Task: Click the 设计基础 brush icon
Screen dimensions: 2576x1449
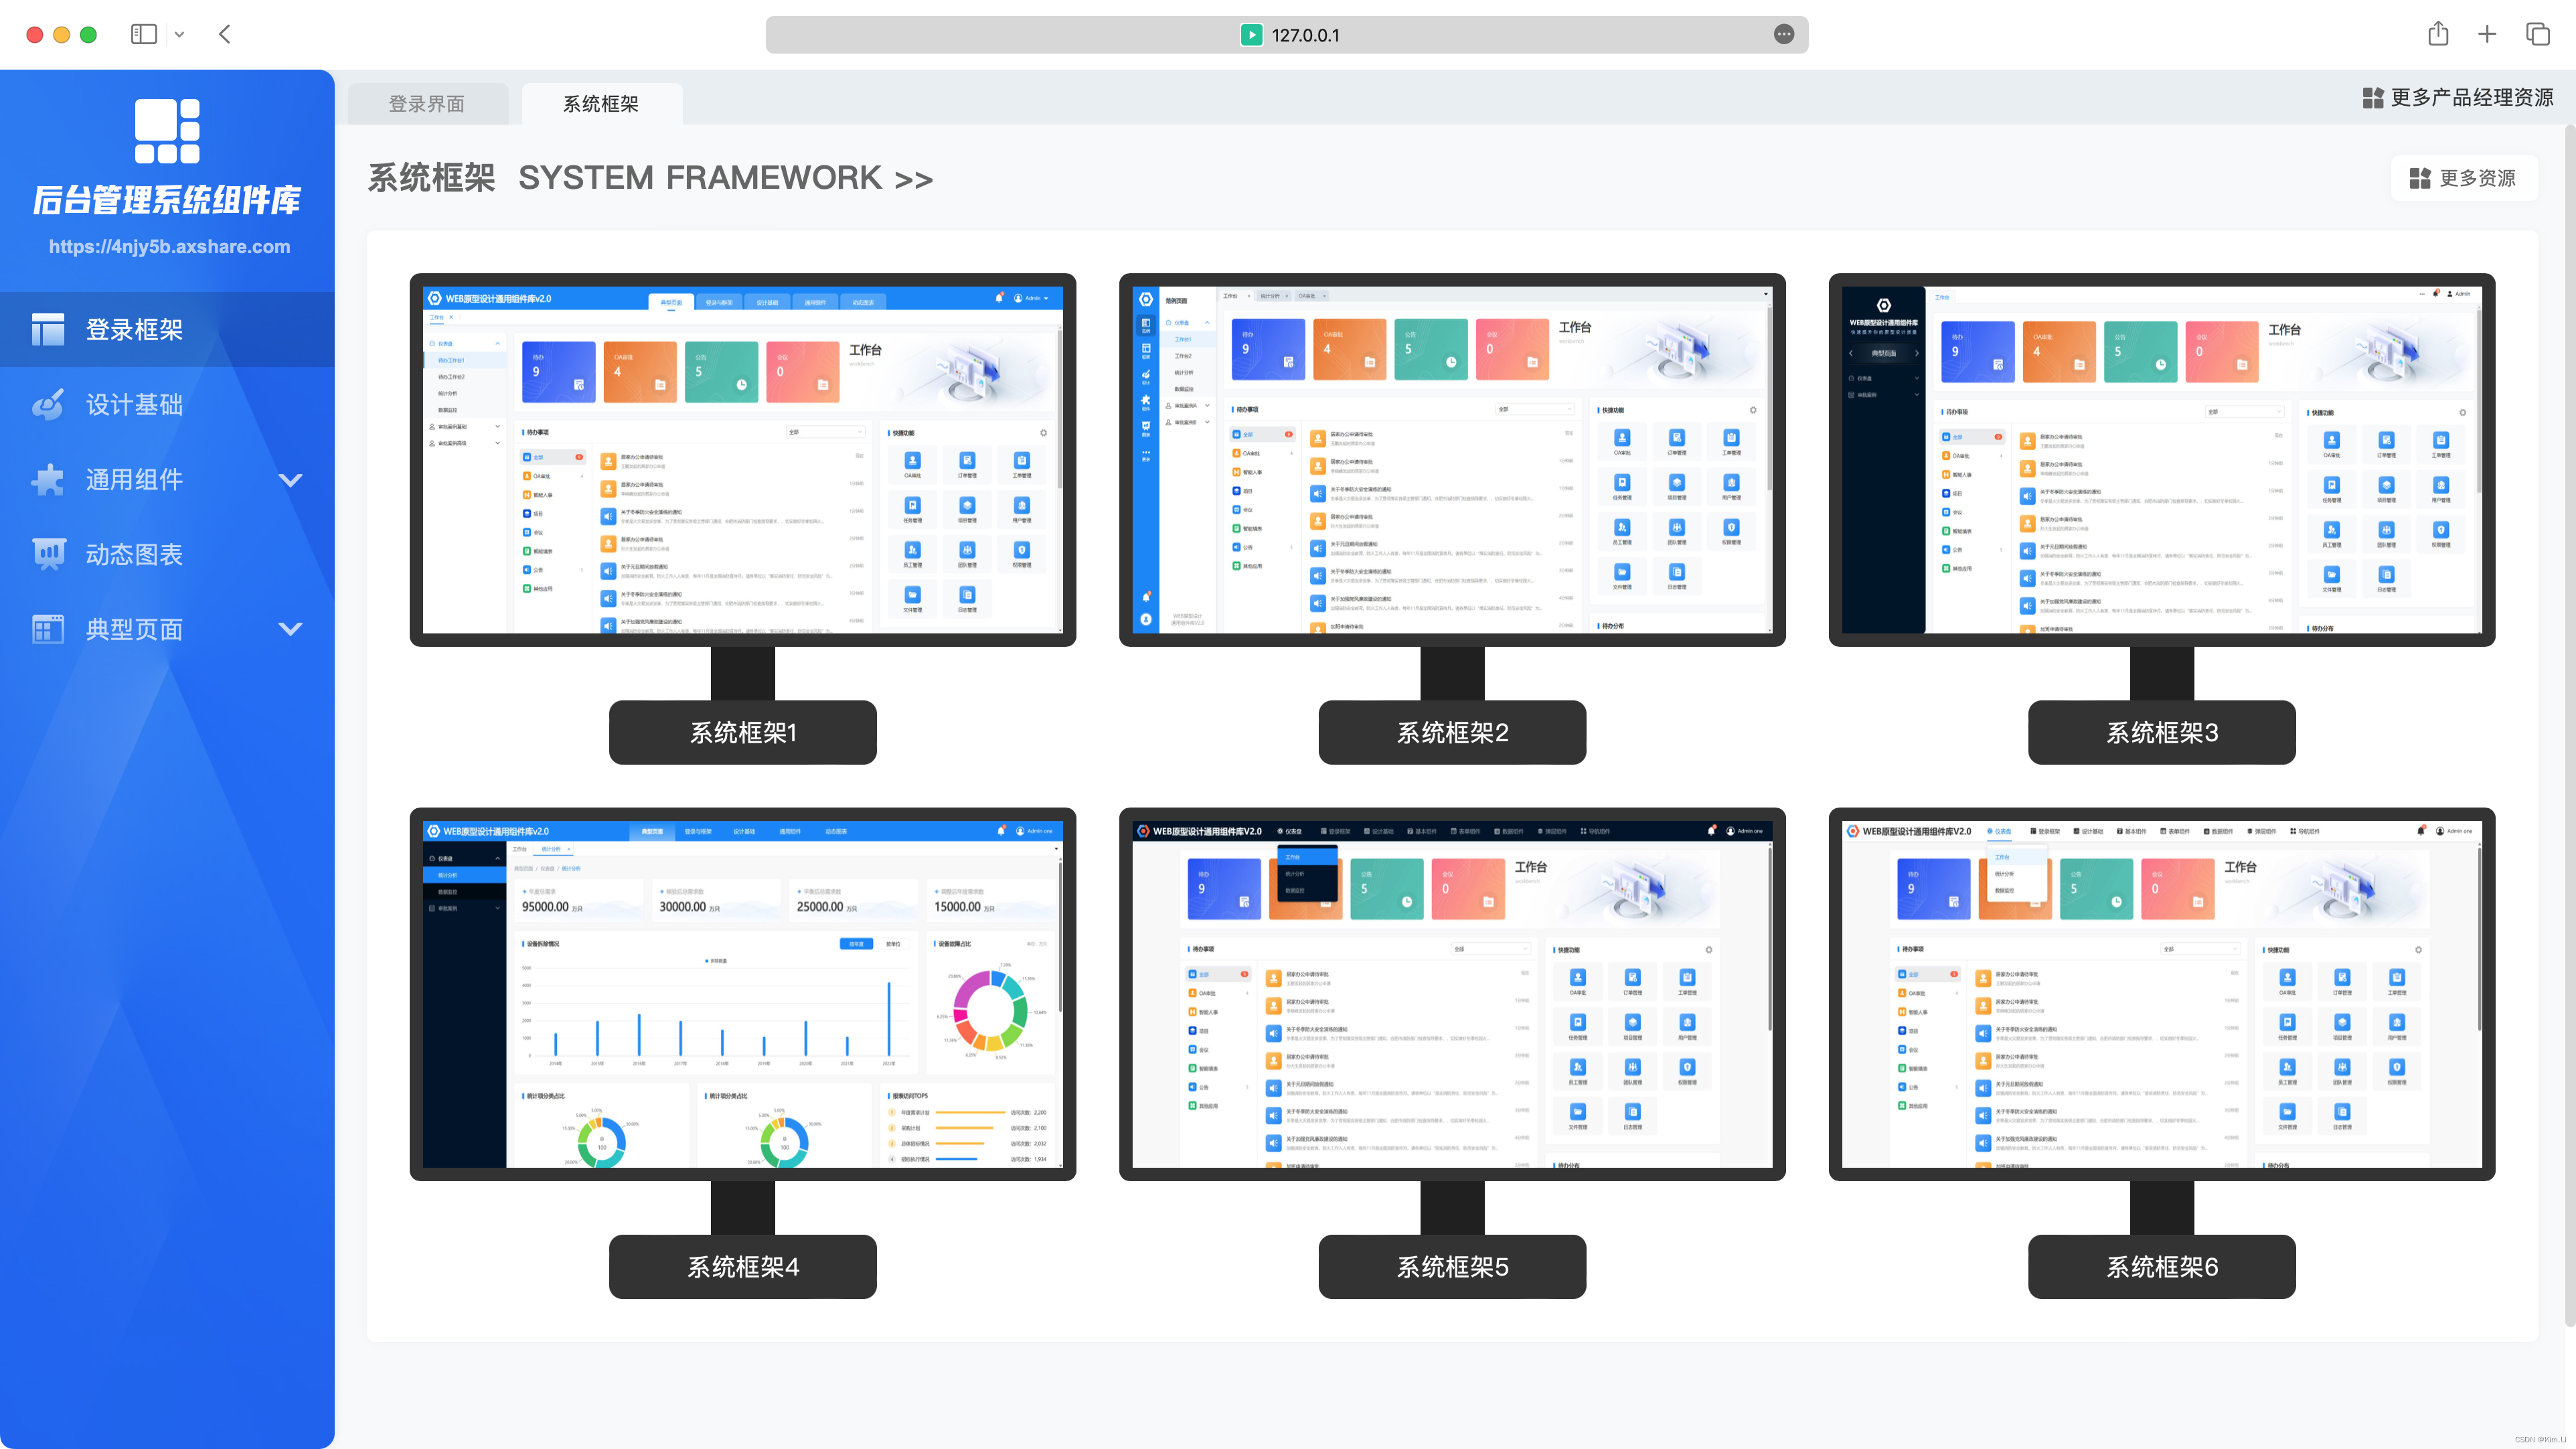Action: pos(48,404)
